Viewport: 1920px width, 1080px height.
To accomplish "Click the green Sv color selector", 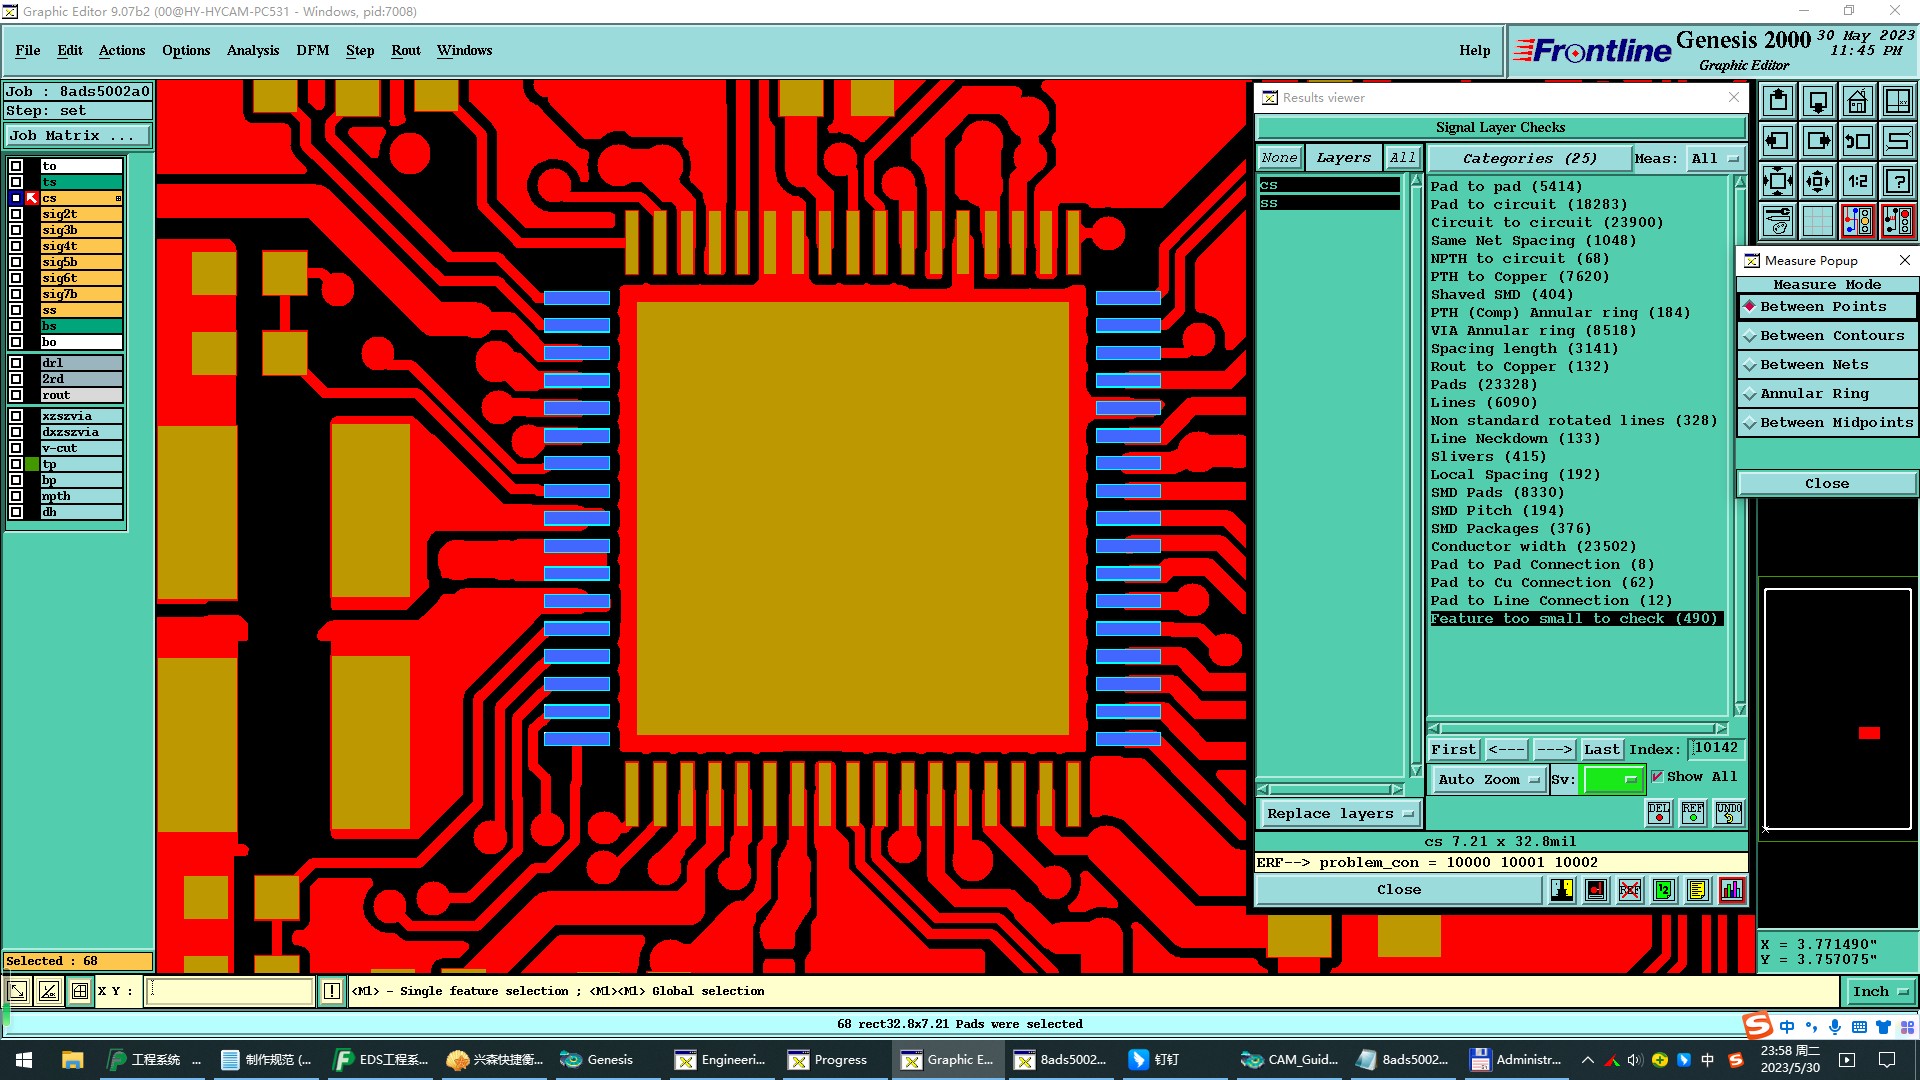I will click(x=1612, y=780).
